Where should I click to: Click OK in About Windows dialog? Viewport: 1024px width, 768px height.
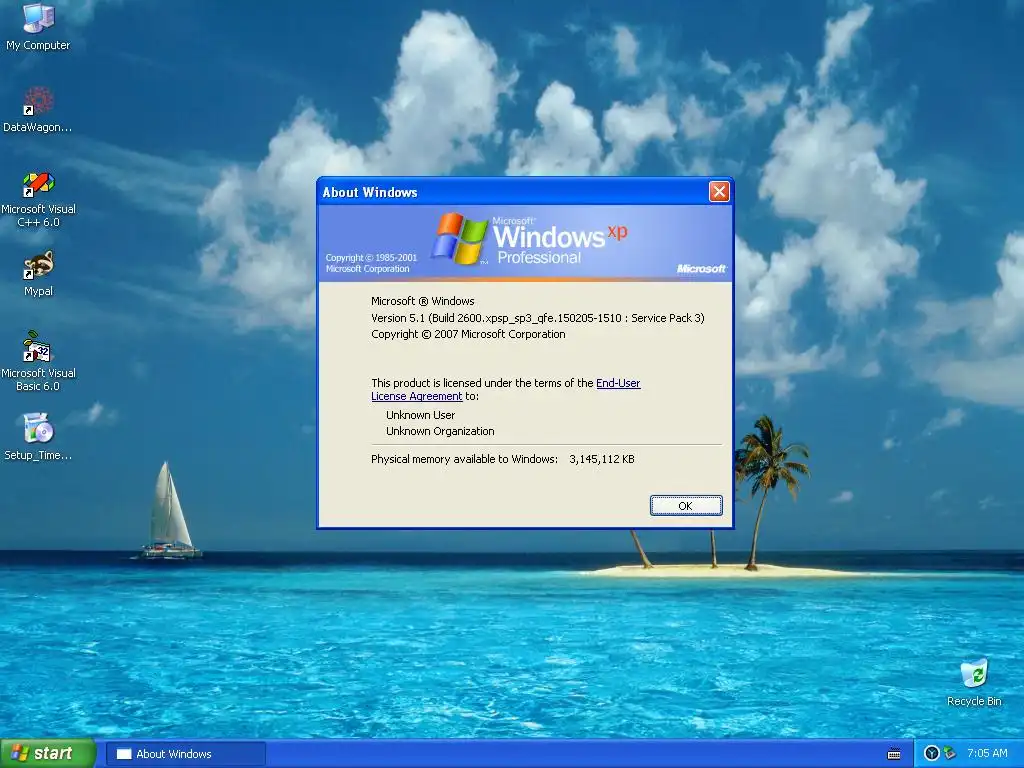tap(686, 505)
